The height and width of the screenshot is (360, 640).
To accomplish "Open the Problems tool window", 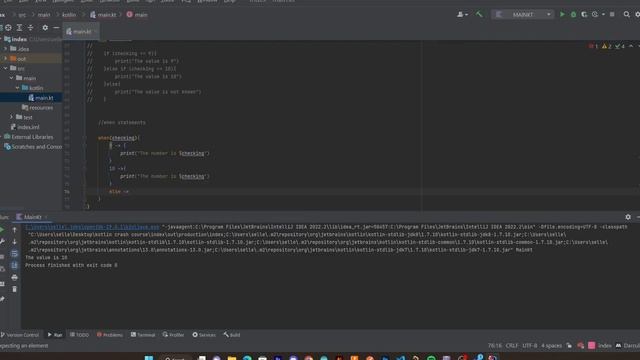I will 109,335.
